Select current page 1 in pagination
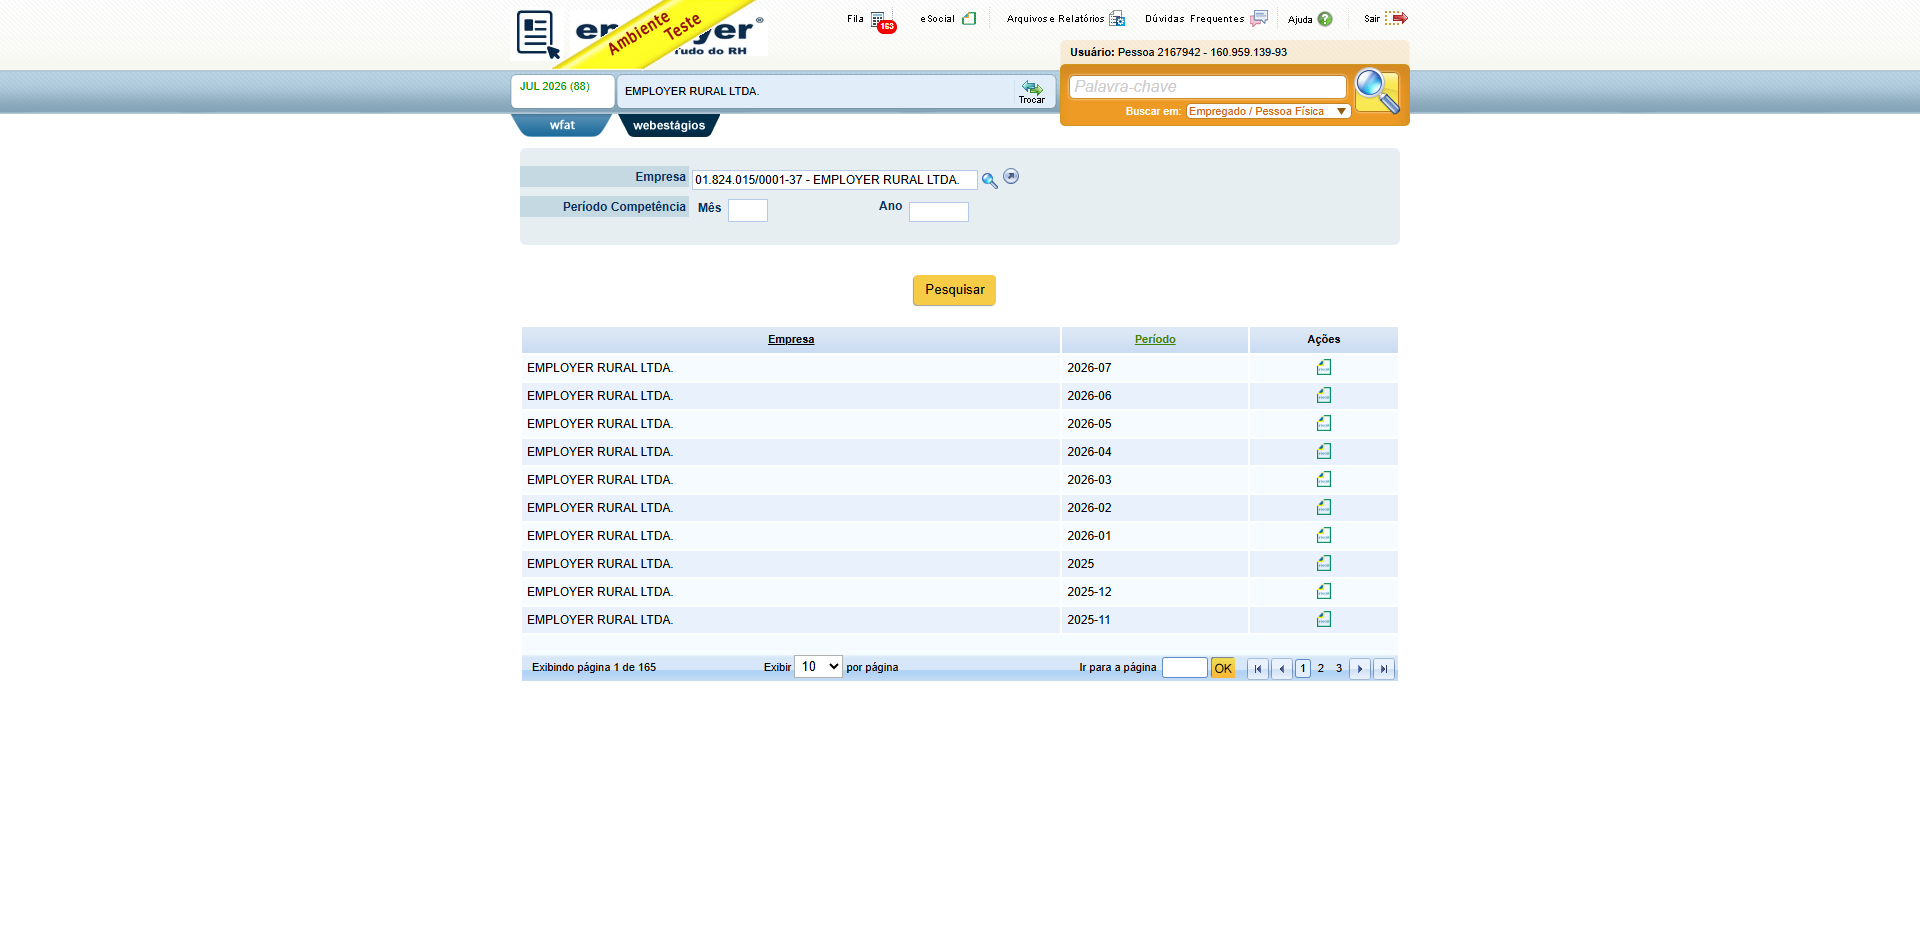This screenshot has height=945, width=1920. click(1303, 669)
